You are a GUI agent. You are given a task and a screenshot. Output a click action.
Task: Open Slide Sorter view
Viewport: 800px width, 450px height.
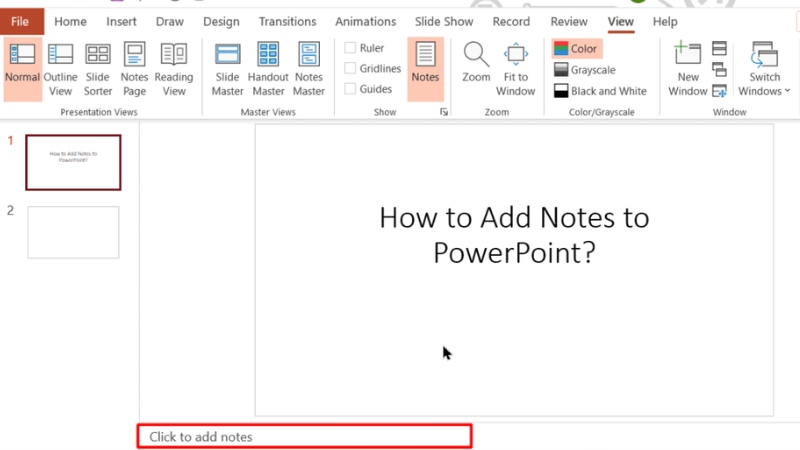pos(97,69)
